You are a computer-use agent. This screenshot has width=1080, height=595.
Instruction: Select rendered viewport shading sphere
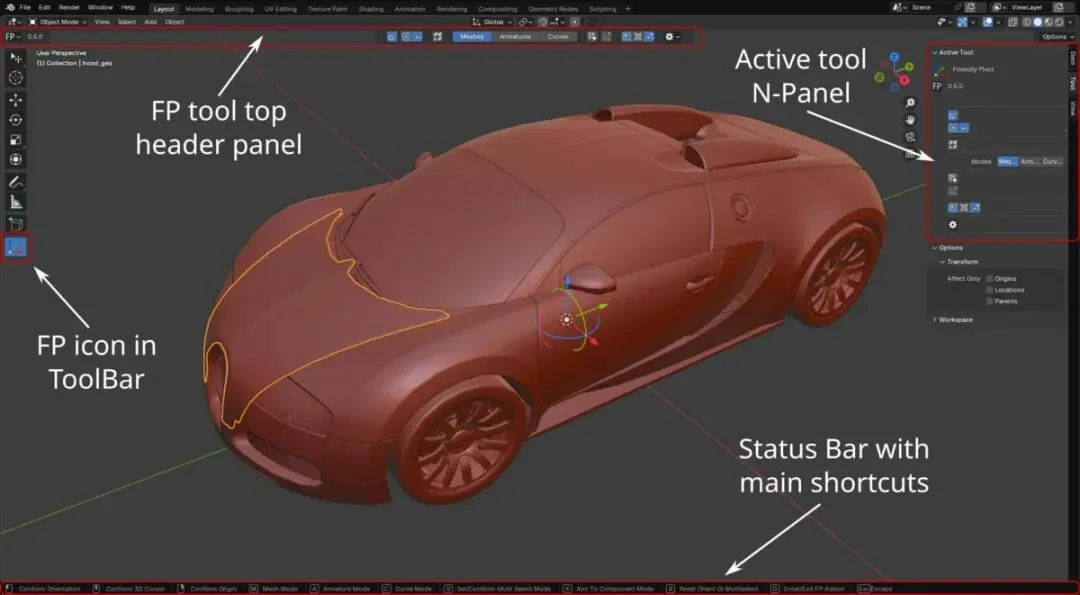tap(1059, 22)
